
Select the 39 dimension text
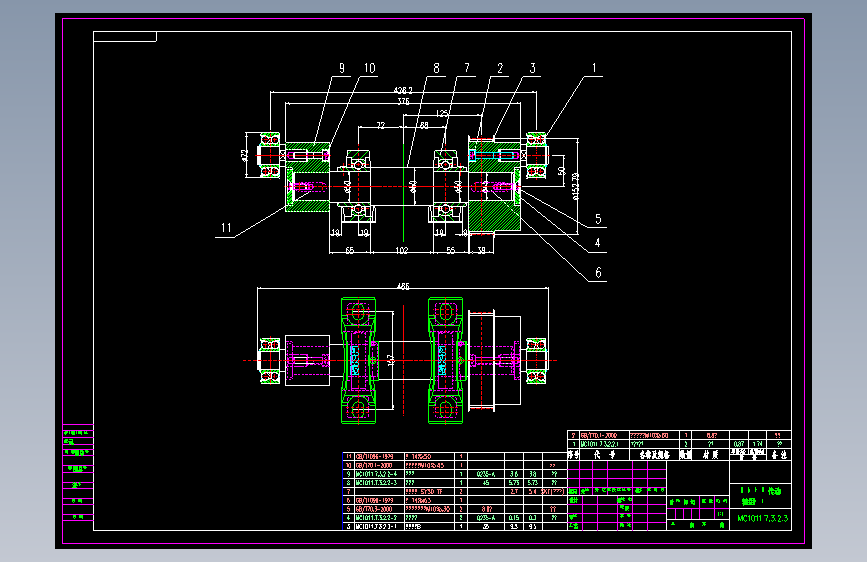tap(481, 251)
